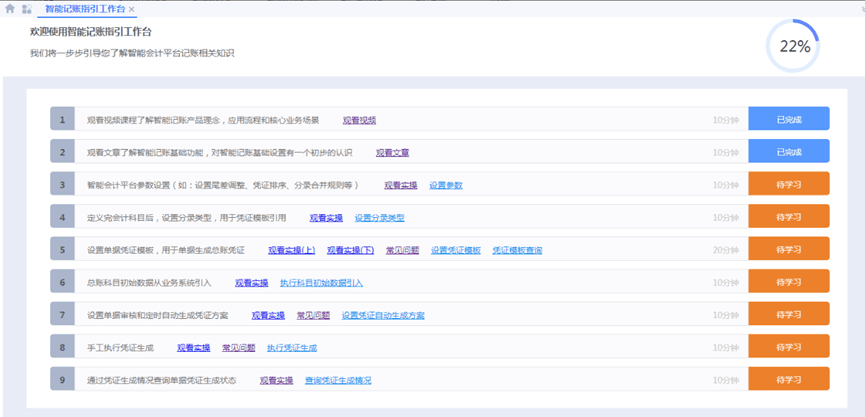Open 设置凭证模板 link

[456, 250]
